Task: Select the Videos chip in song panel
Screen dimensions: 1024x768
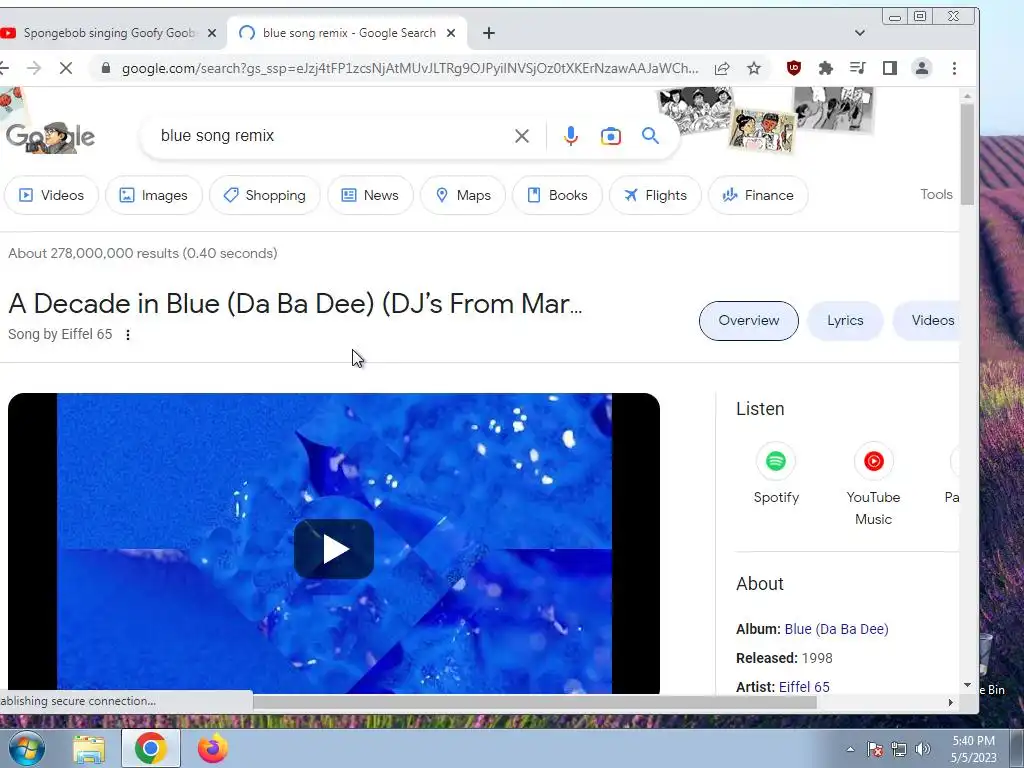Action: tap(927, 321)
